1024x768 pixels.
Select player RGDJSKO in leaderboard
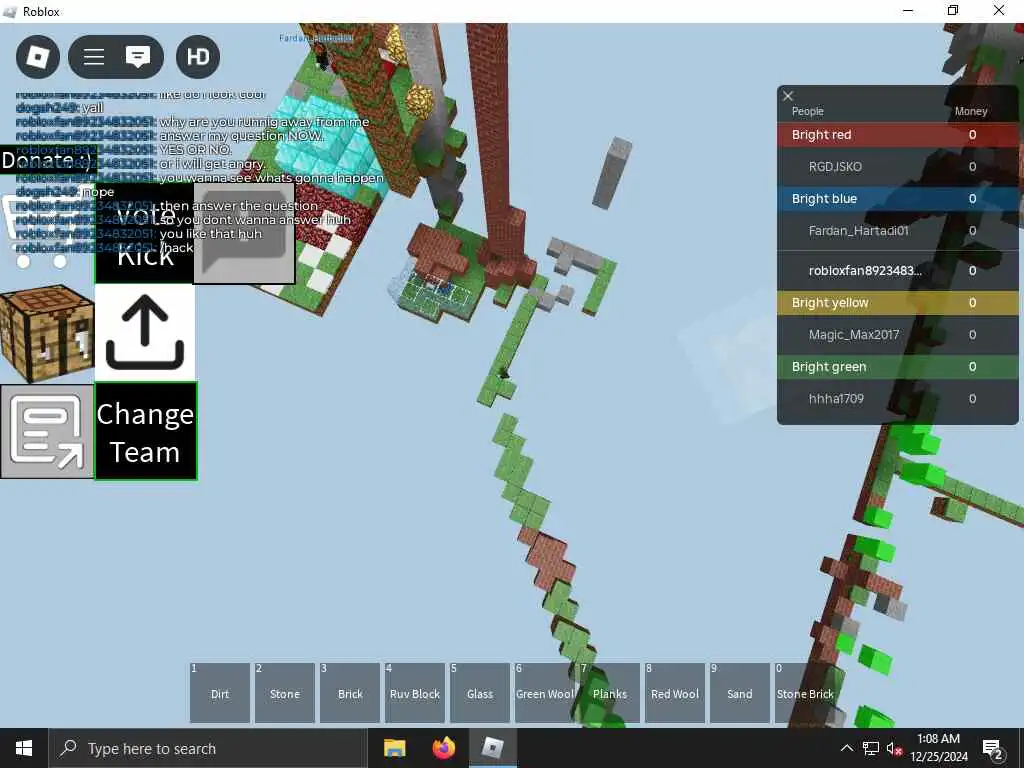click(898, 167)
